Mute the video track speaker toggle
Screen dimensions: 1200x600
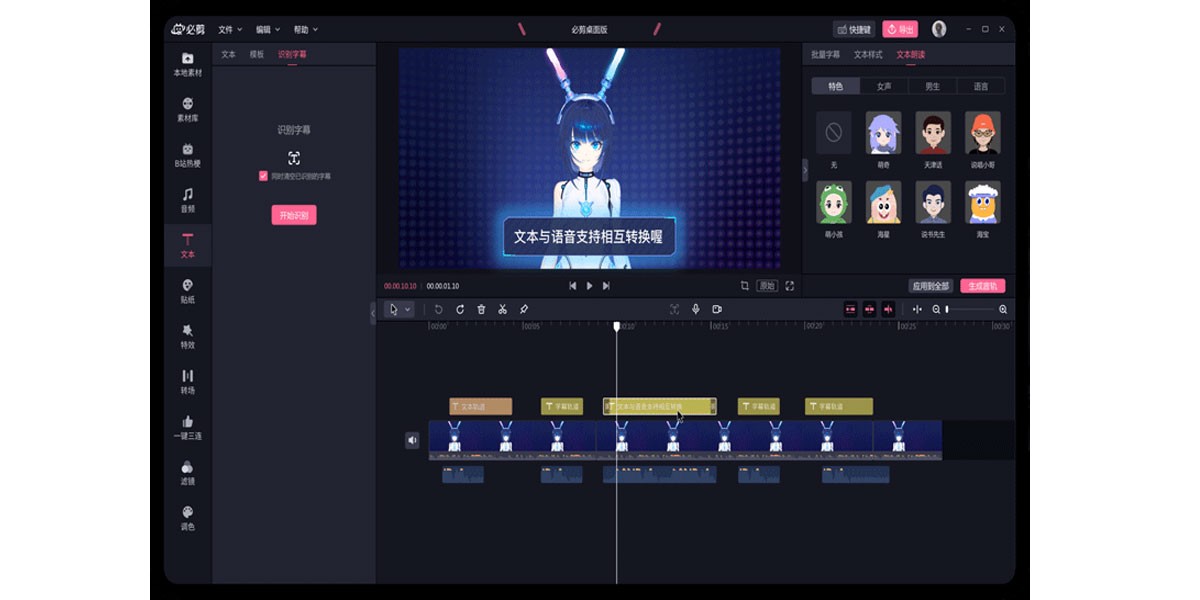coord(412,440)
